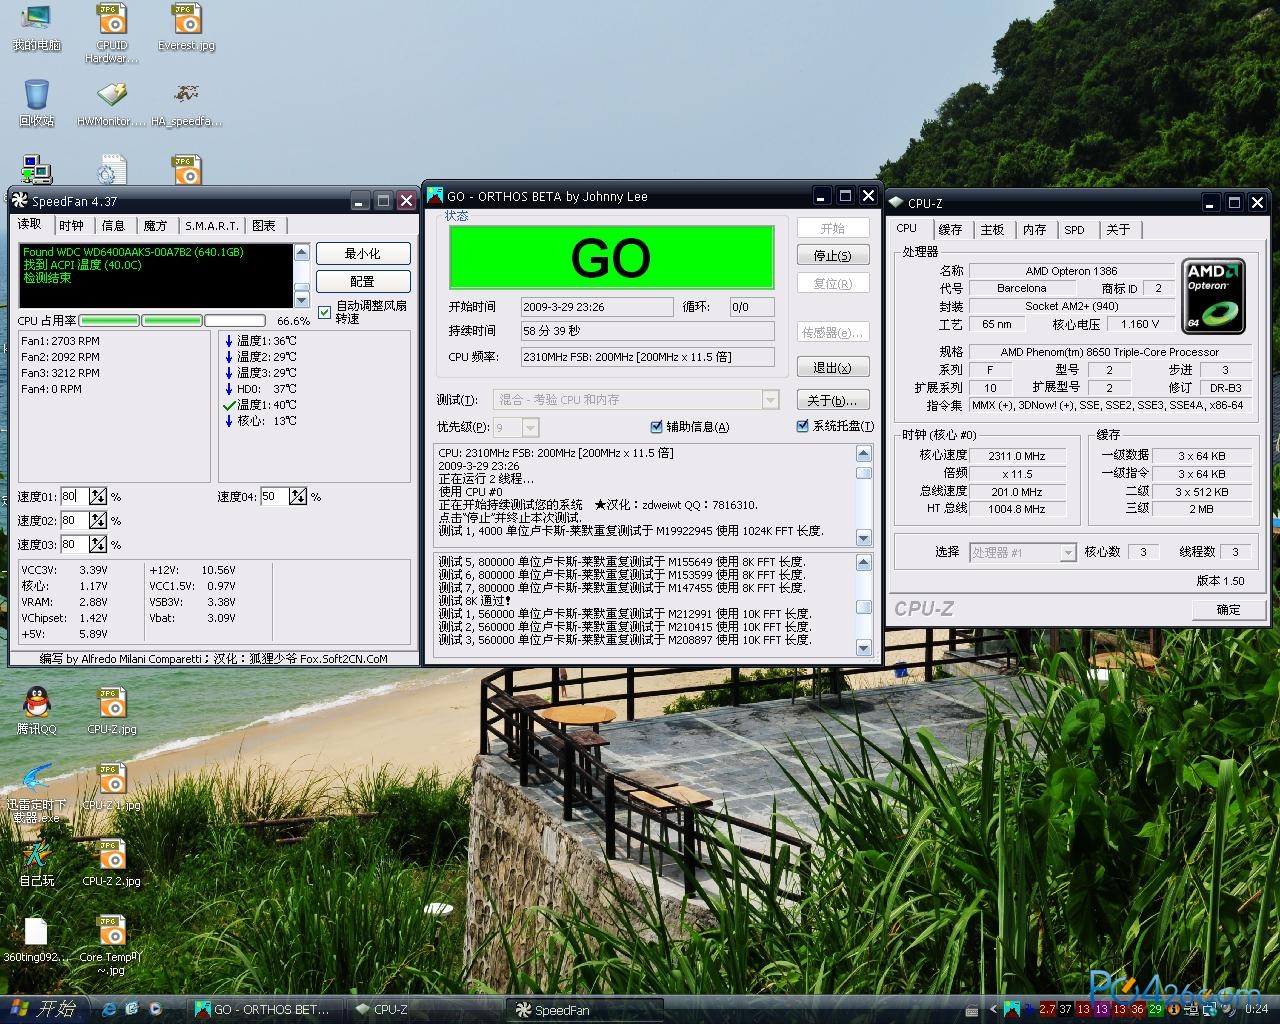The image size is (1280, 1024).
Task: Open S.M.A.R.T. tab in SpeedFan
Action: click(212, 226)
